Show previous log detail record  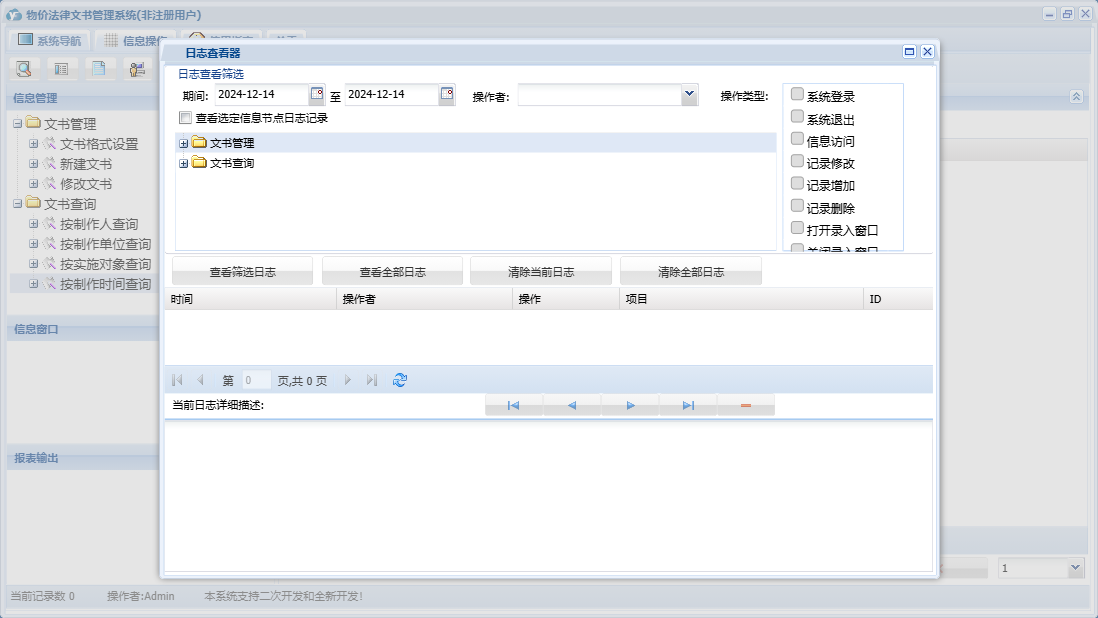572,405
